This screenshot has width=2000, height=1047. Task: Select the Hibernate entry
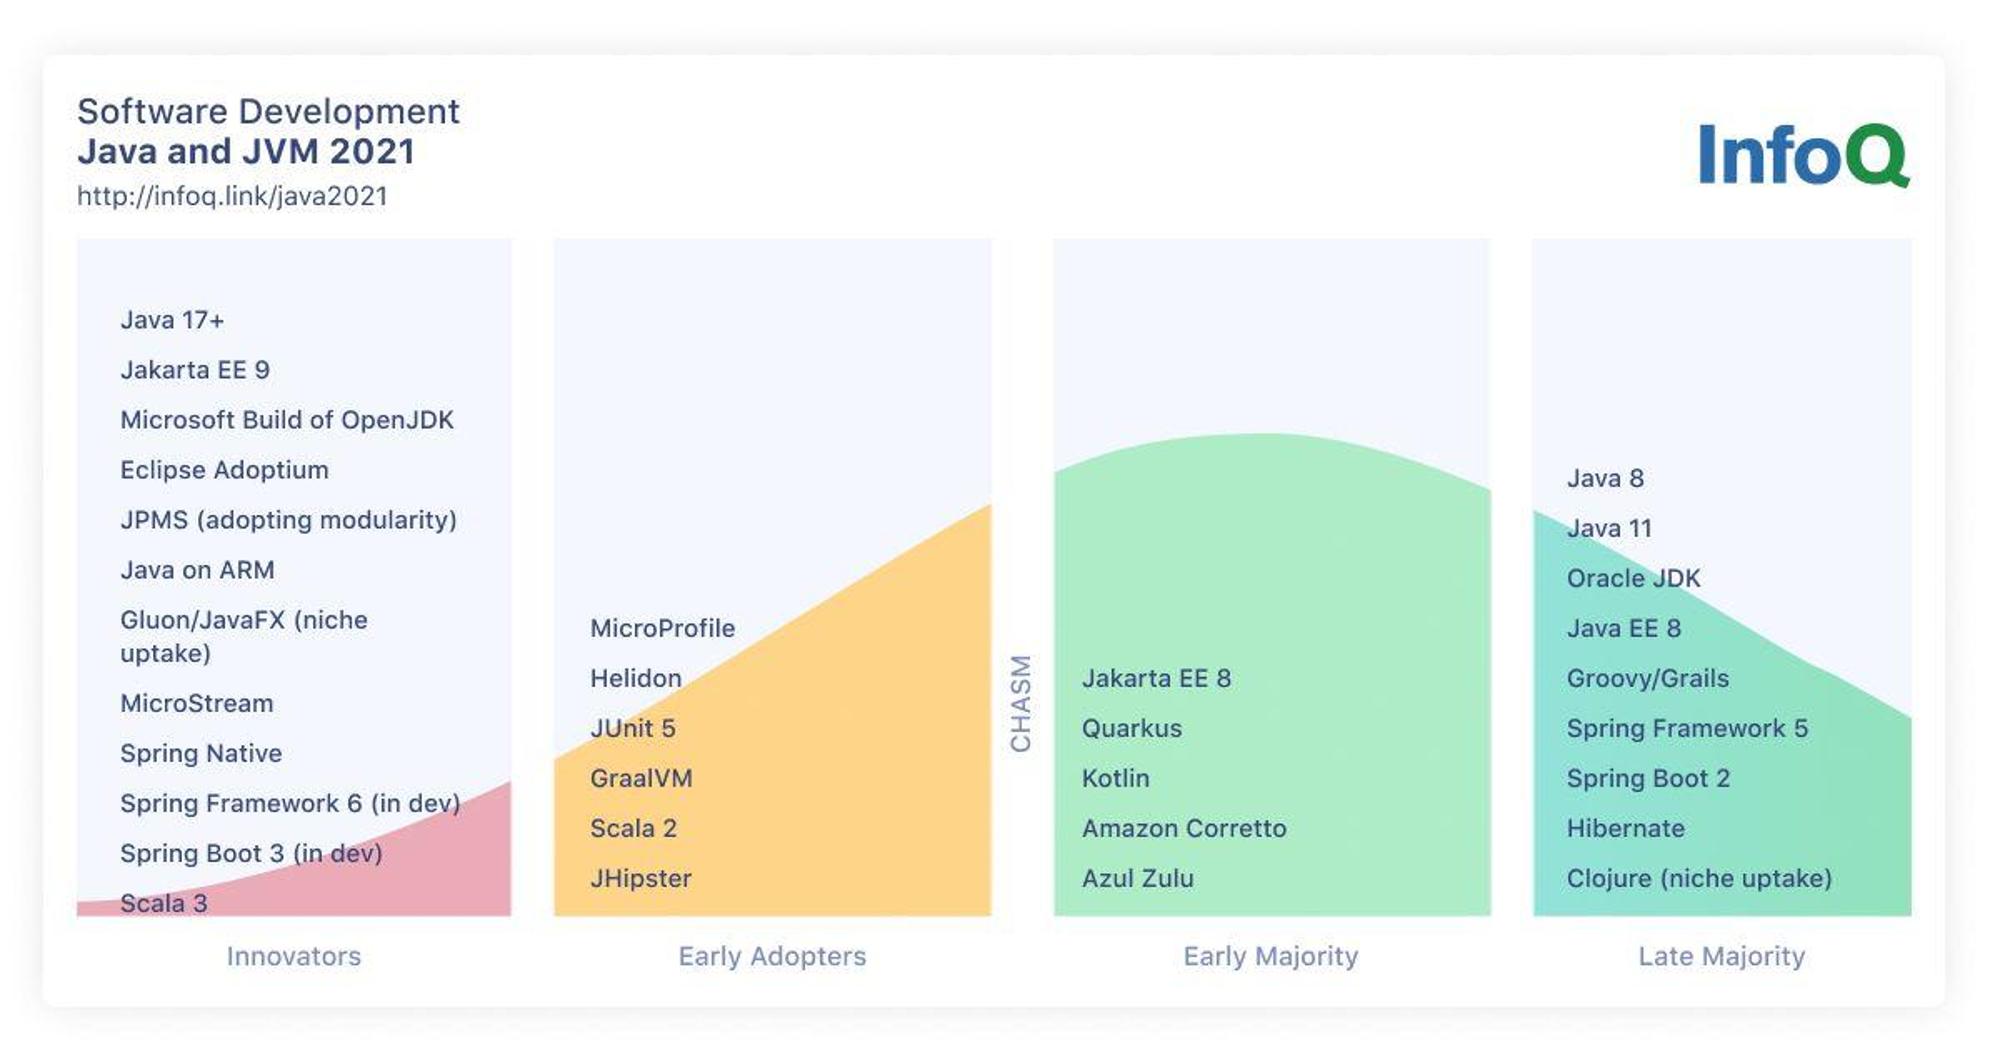point(1625,828)
